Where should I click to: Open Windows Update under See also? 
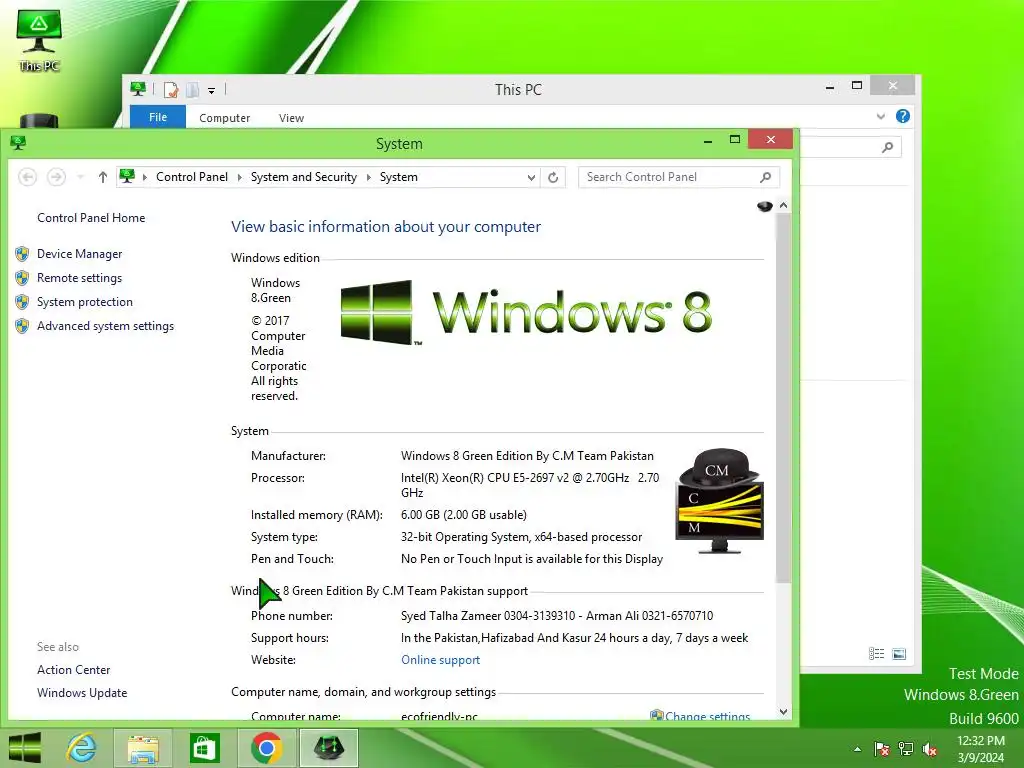coord(82,693)
